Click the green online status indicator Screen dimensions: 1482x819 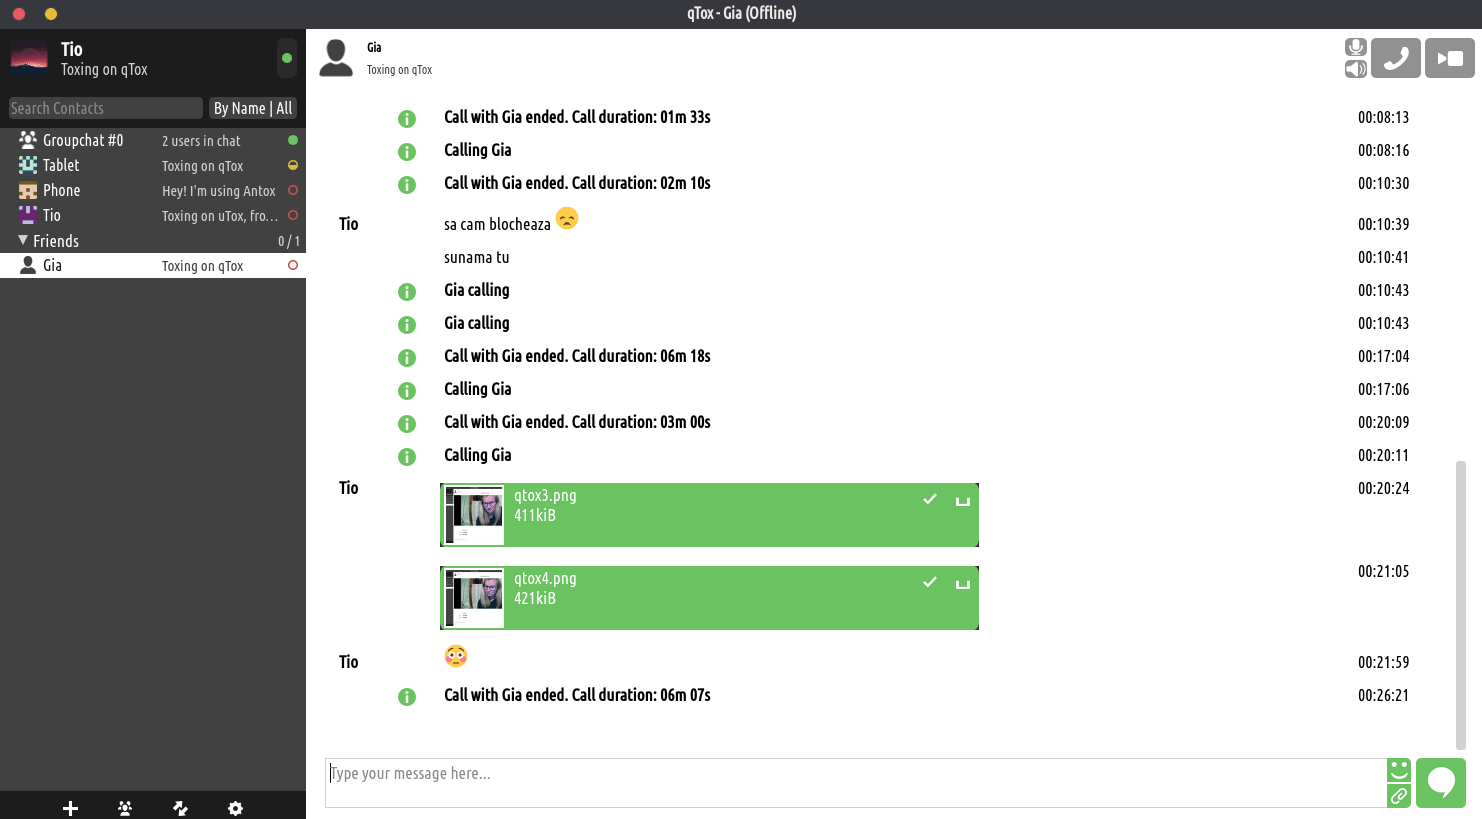pos(287,58)
